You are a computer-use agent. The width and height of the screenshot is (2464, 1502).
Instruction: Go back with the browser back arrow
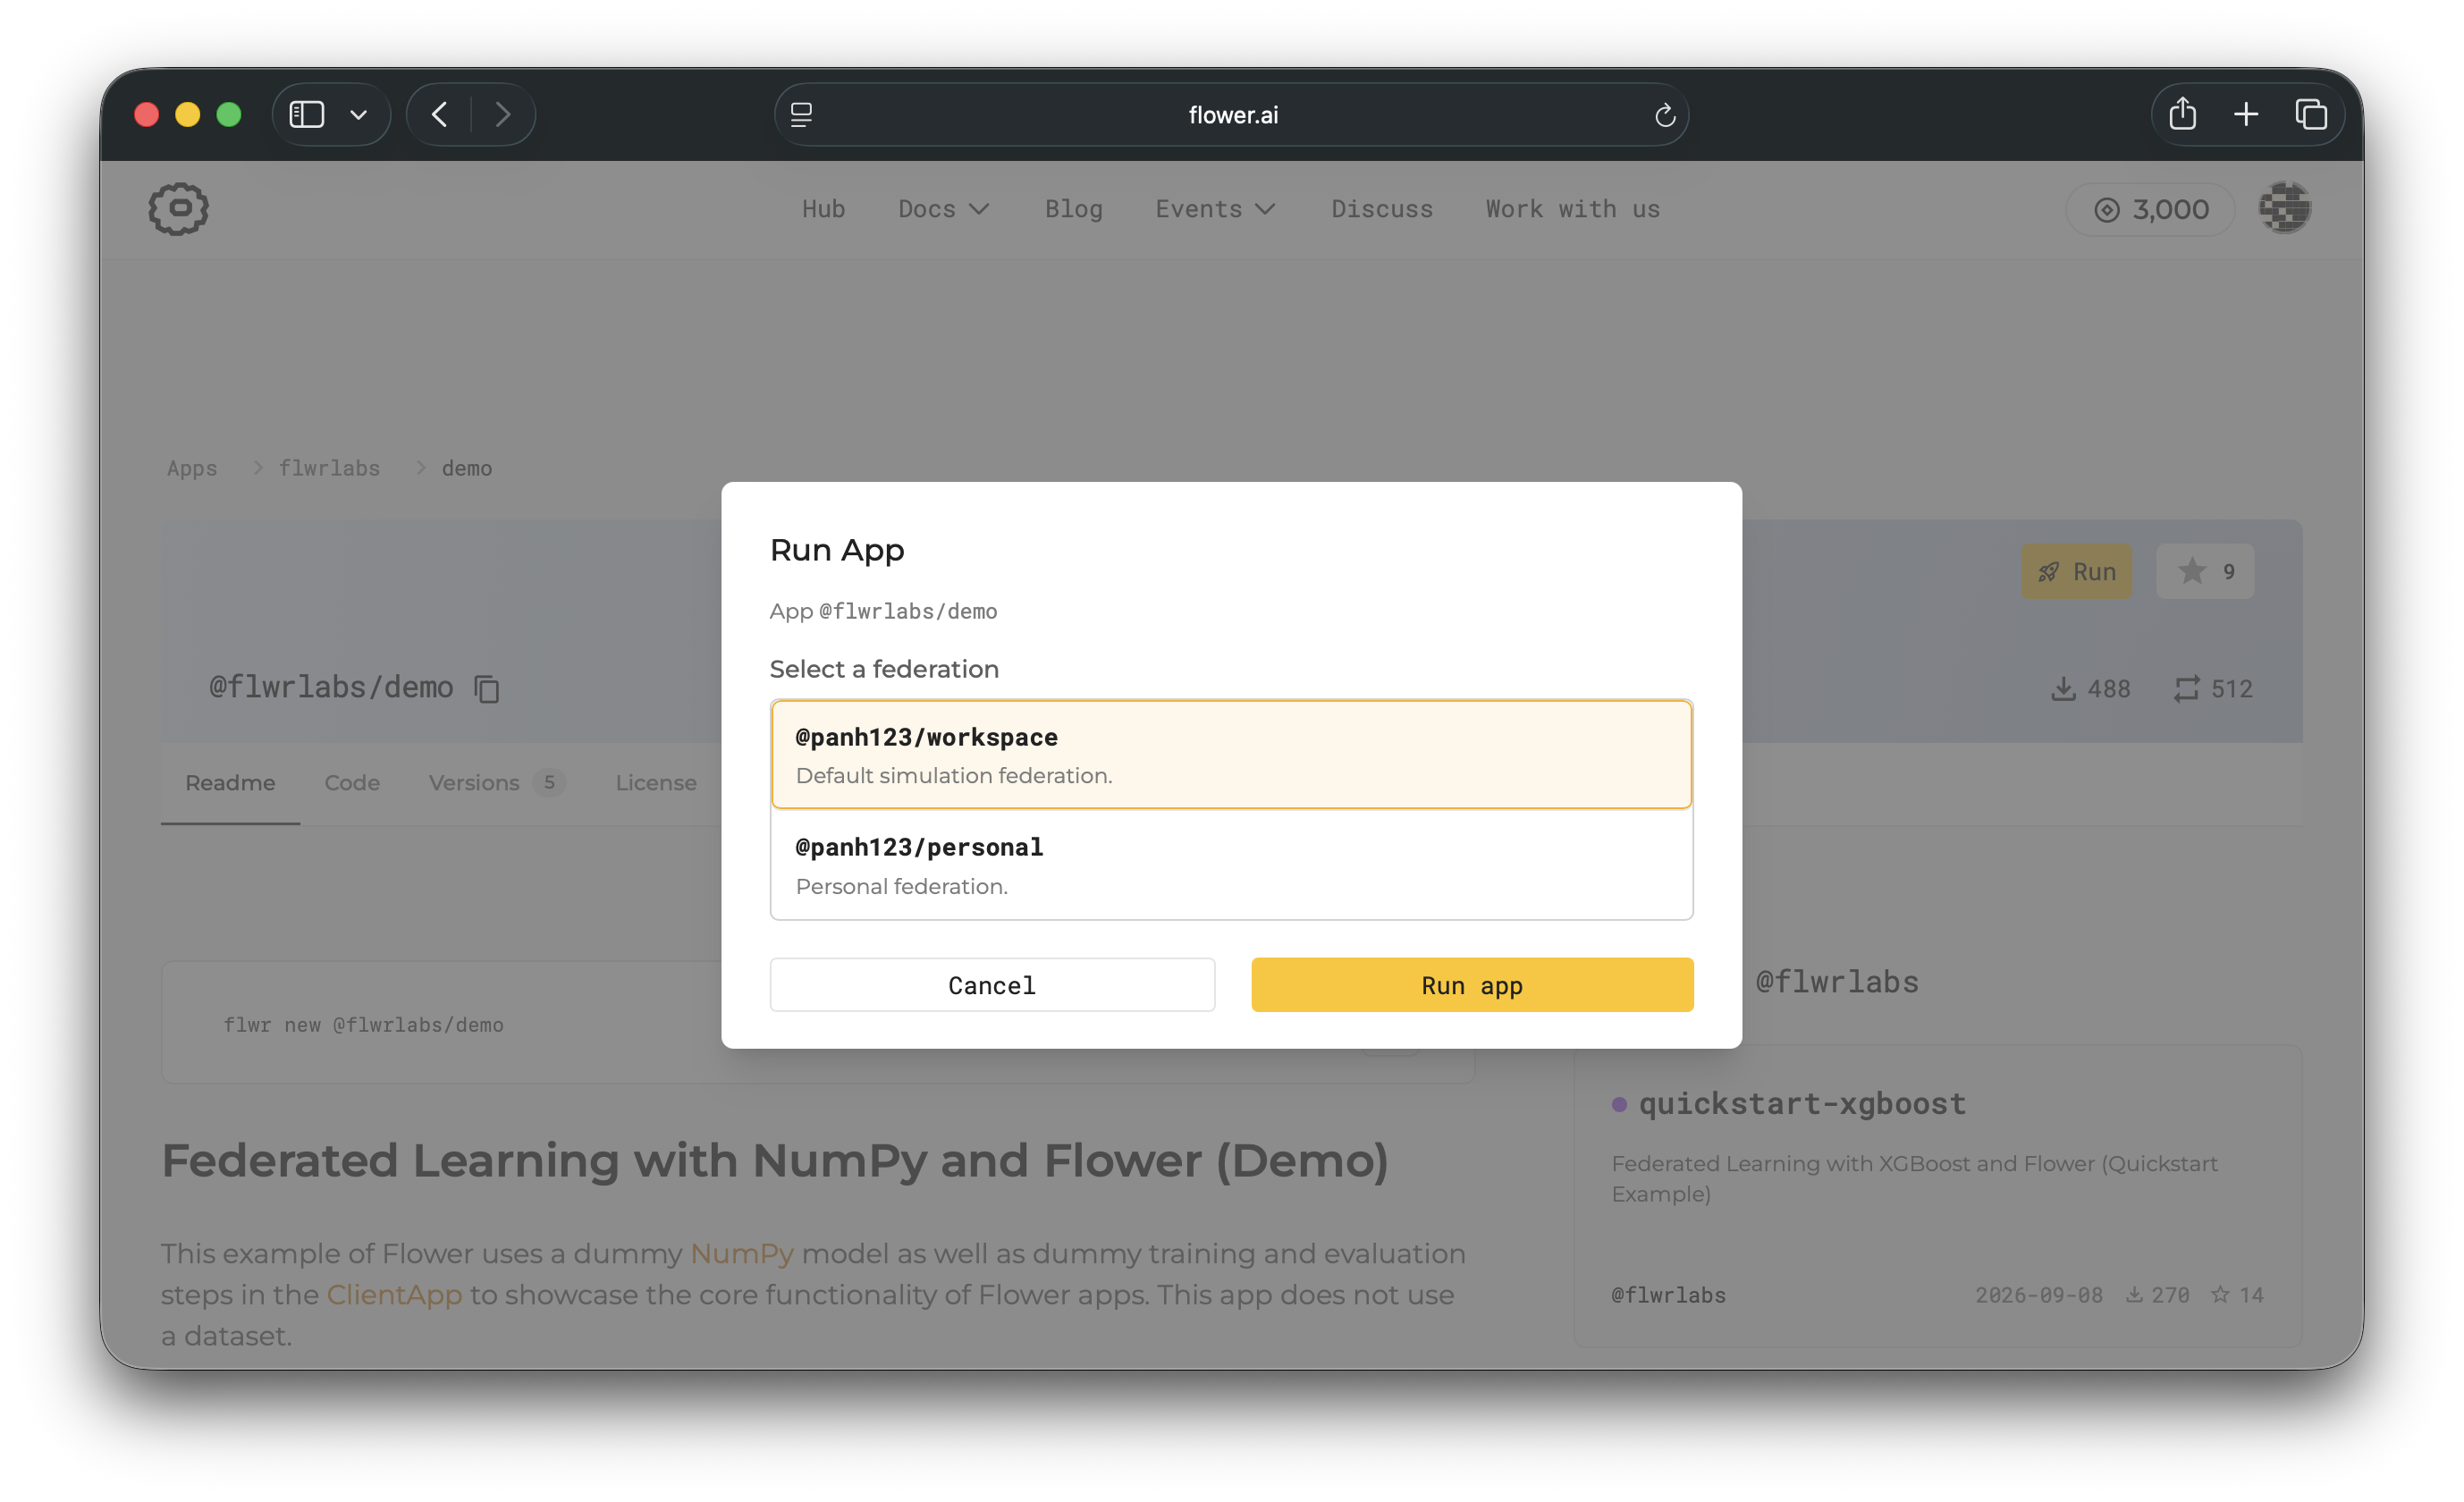(440, 115)
